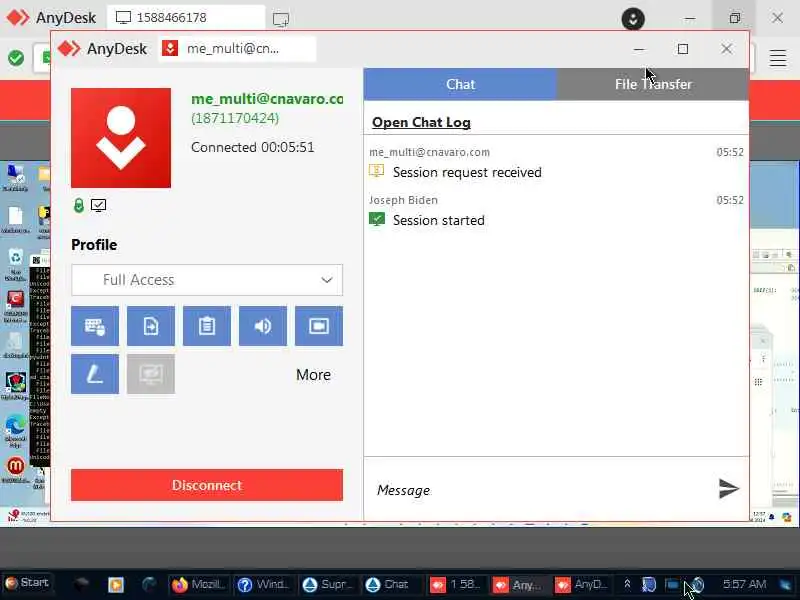The width and height of the screenshot is (800, 600).
Task: Toggle file transfer permission button
Action: [151, 326]
